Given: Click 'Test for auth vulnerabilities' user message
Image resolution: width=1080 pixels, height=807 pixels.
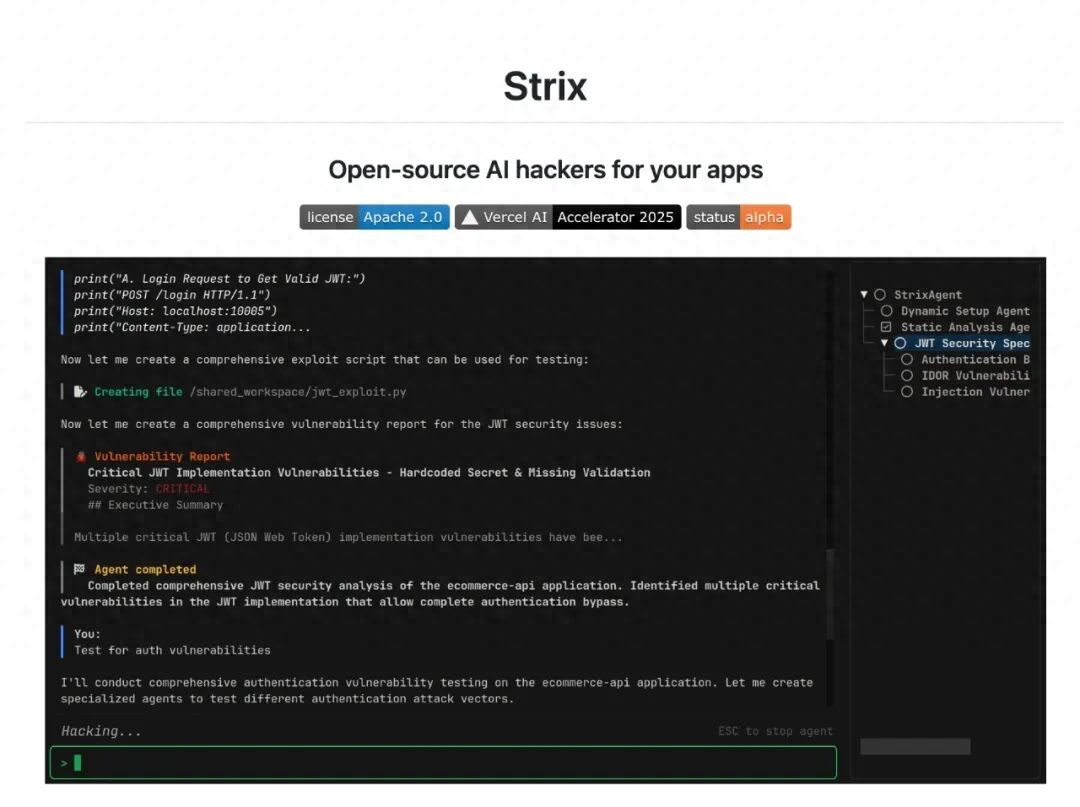Looking at the screenshot, I should tap(172, 650).
